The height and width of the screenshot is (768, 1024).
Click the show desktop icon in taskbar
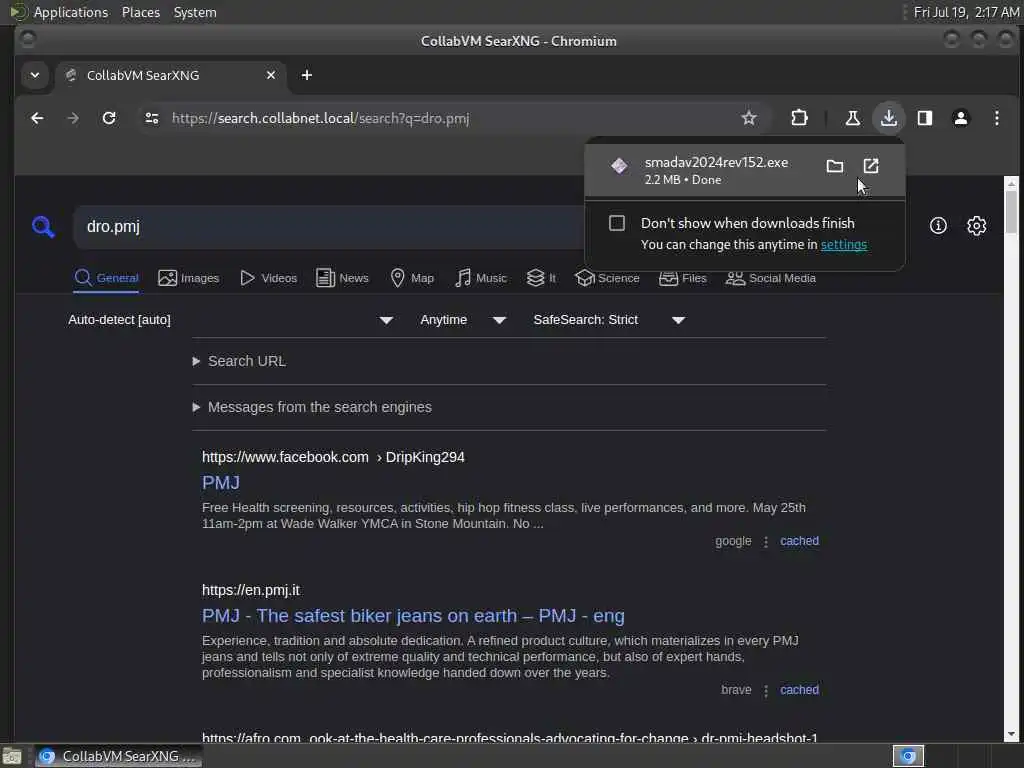(x=12, y=757)
